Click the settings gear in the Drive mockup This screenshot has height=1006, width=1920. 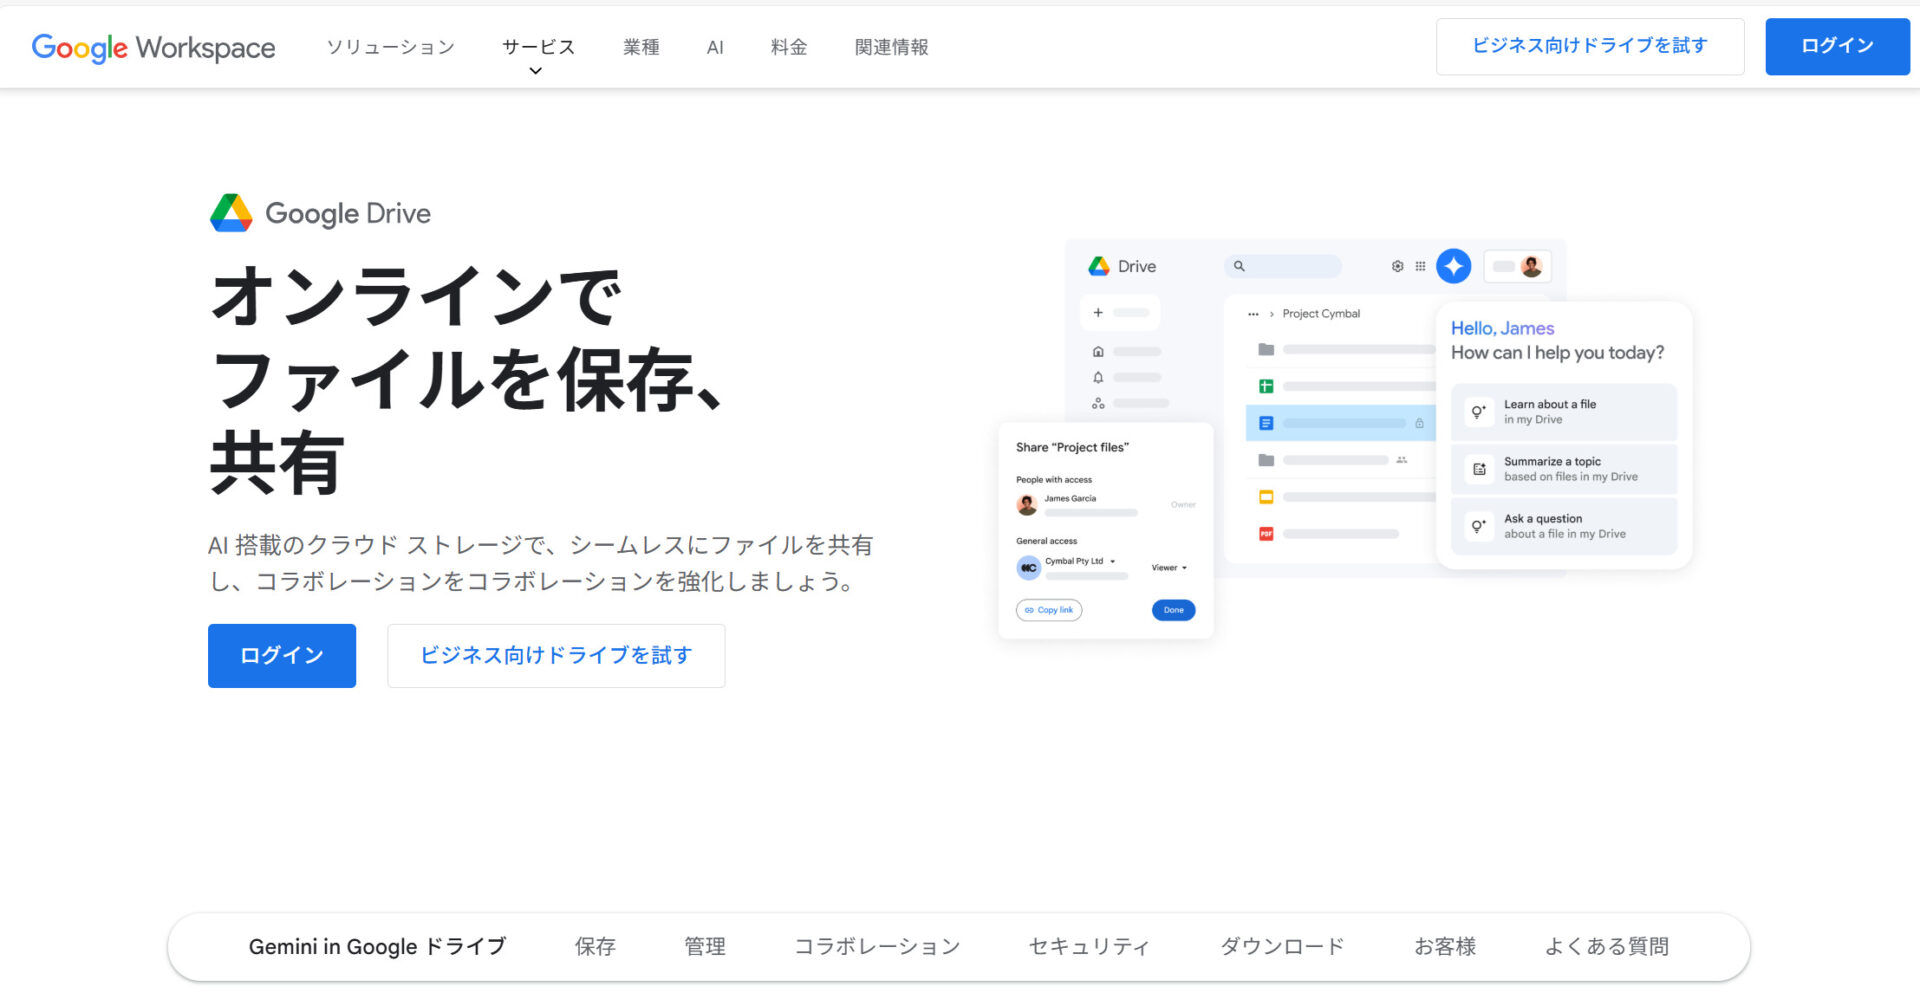click(x=1397, y=266)
